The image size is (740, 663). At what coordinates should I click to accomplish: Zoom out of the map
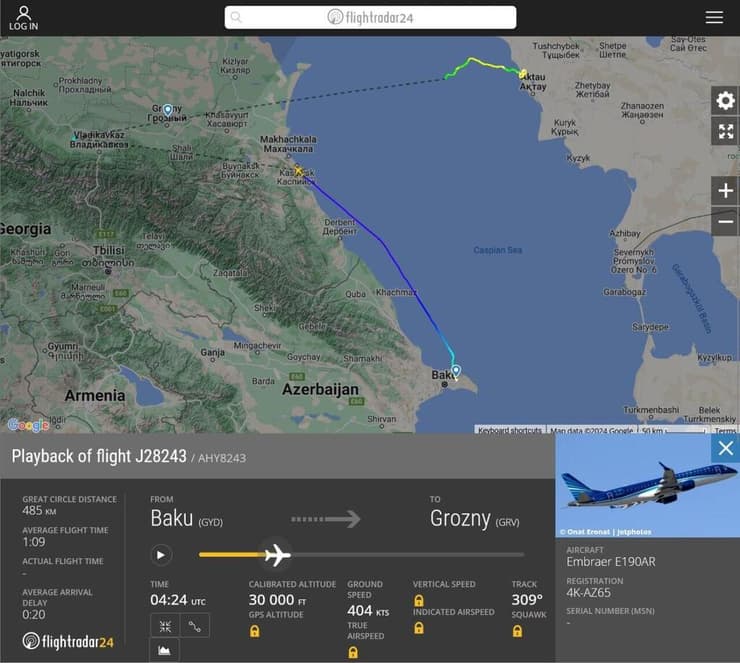click(725, 221)
